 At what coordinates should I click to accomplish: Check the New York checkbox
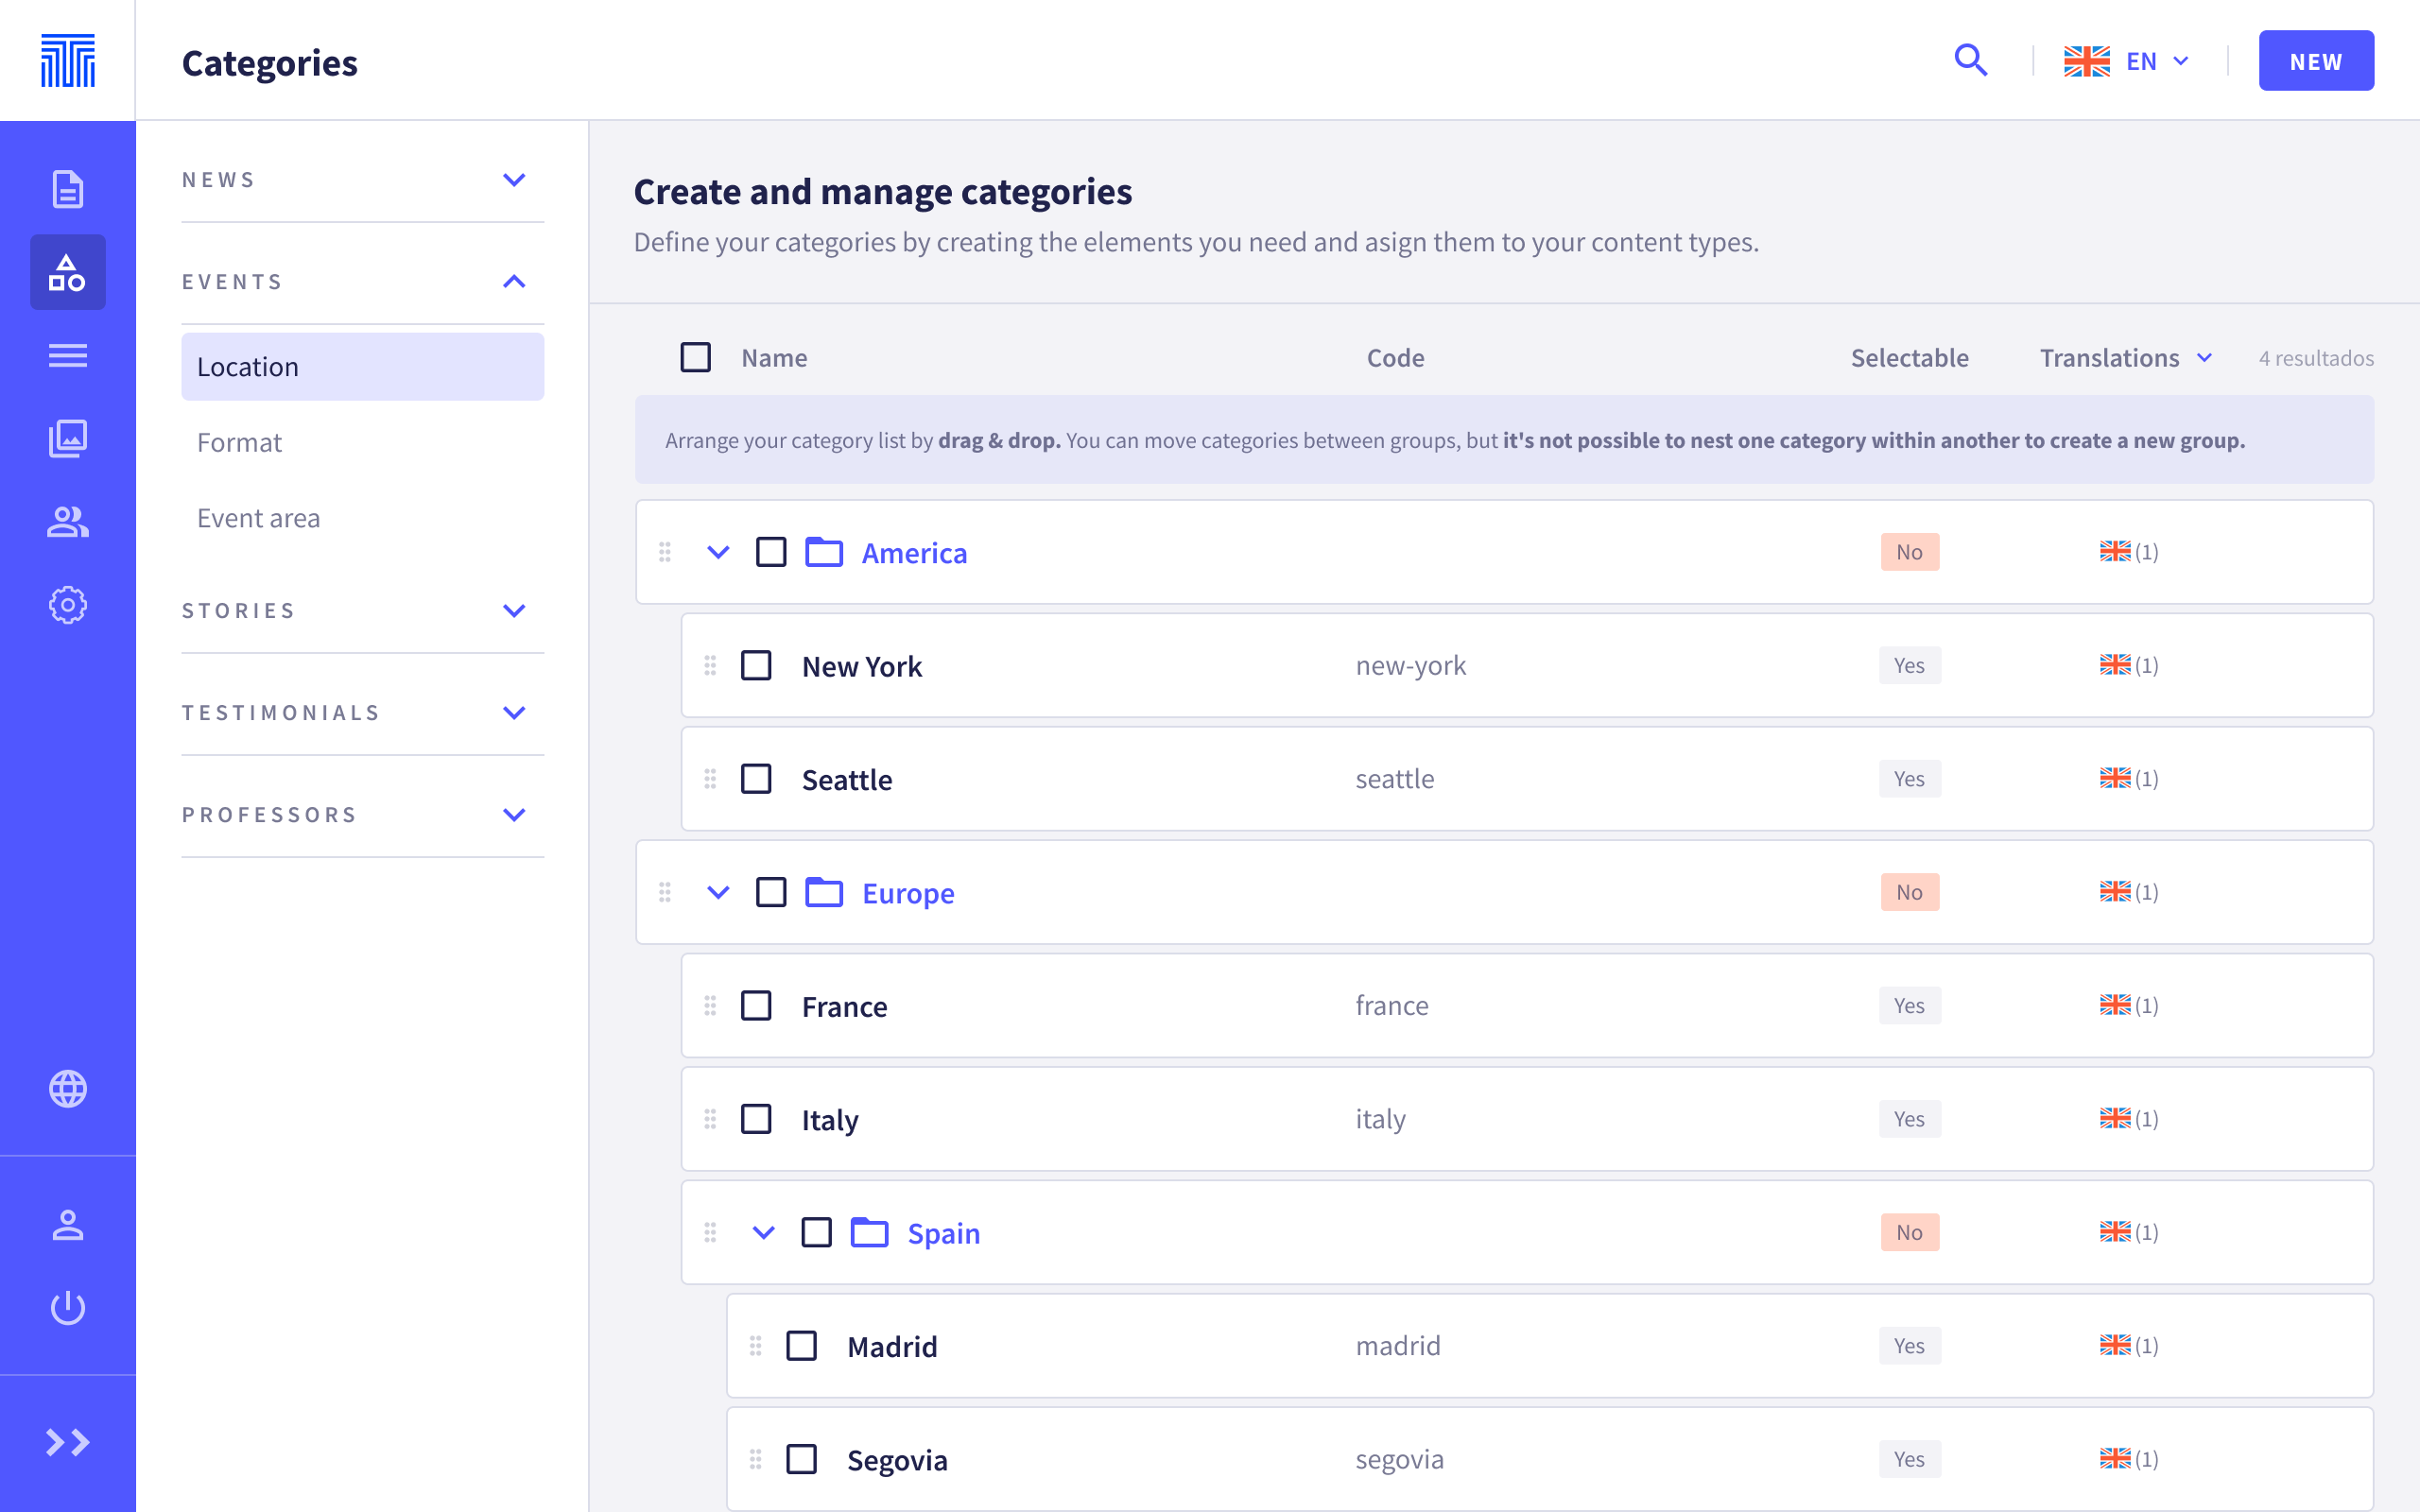(x=756, y=665)
